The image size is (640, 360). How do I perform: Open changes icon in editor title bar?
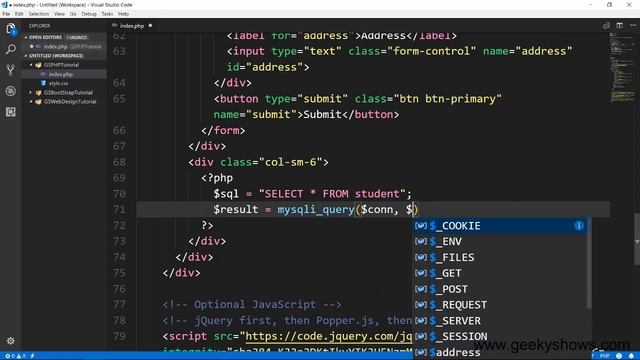pyautogui.click(x=607, y=25)
